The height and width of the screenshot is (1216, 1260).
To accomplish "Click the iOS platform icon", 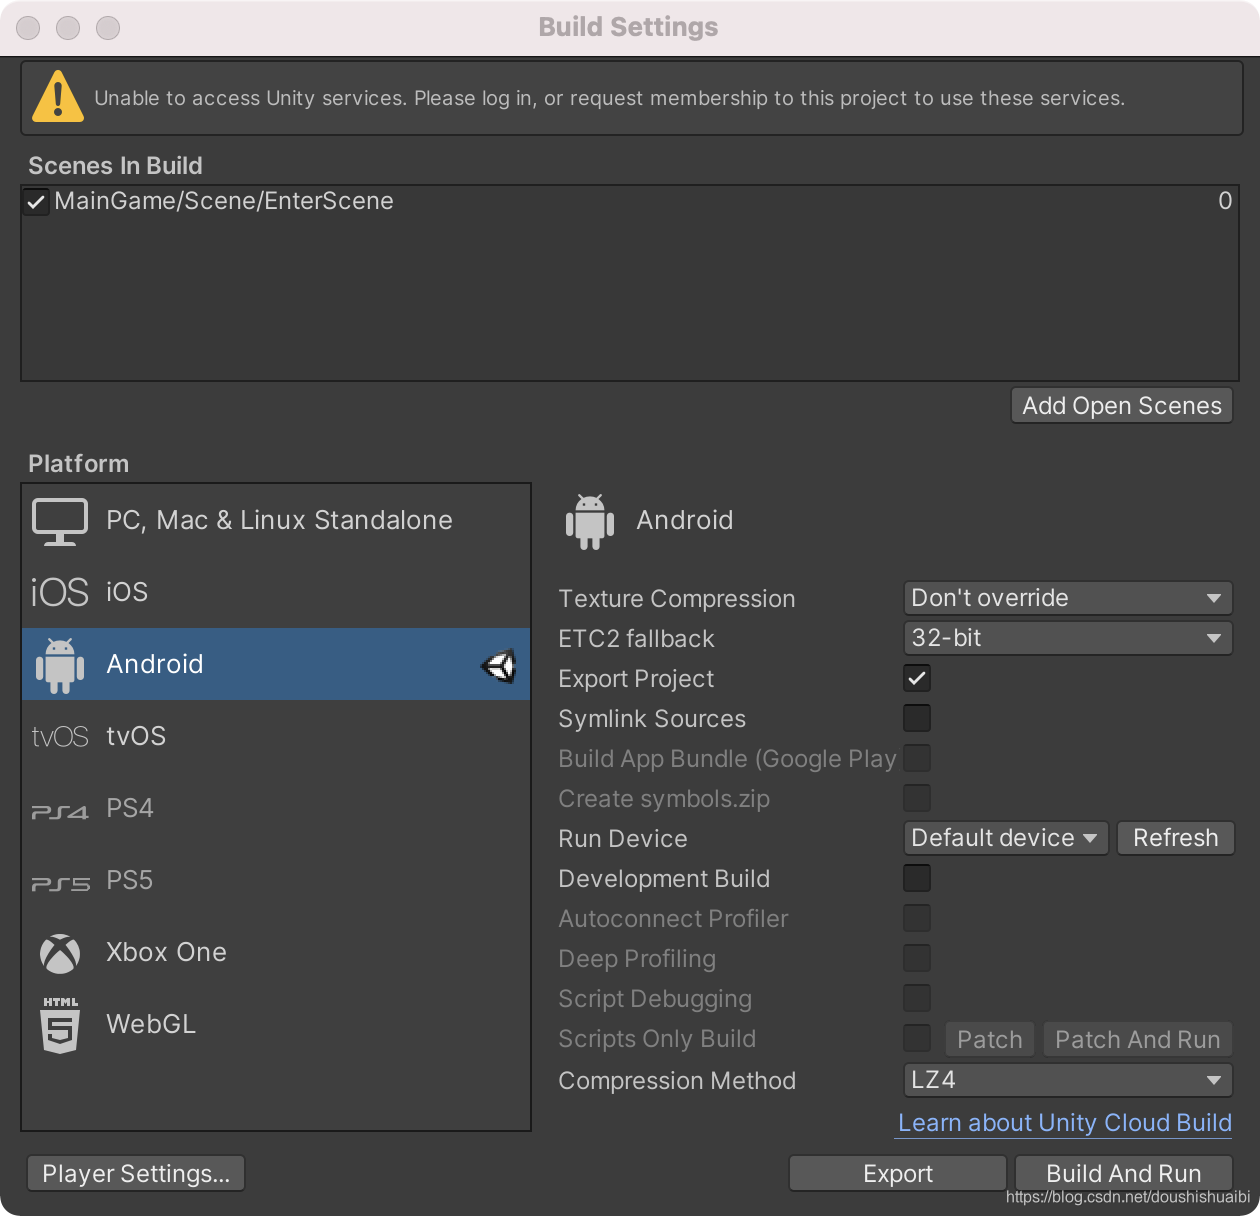I will [60, 591].
